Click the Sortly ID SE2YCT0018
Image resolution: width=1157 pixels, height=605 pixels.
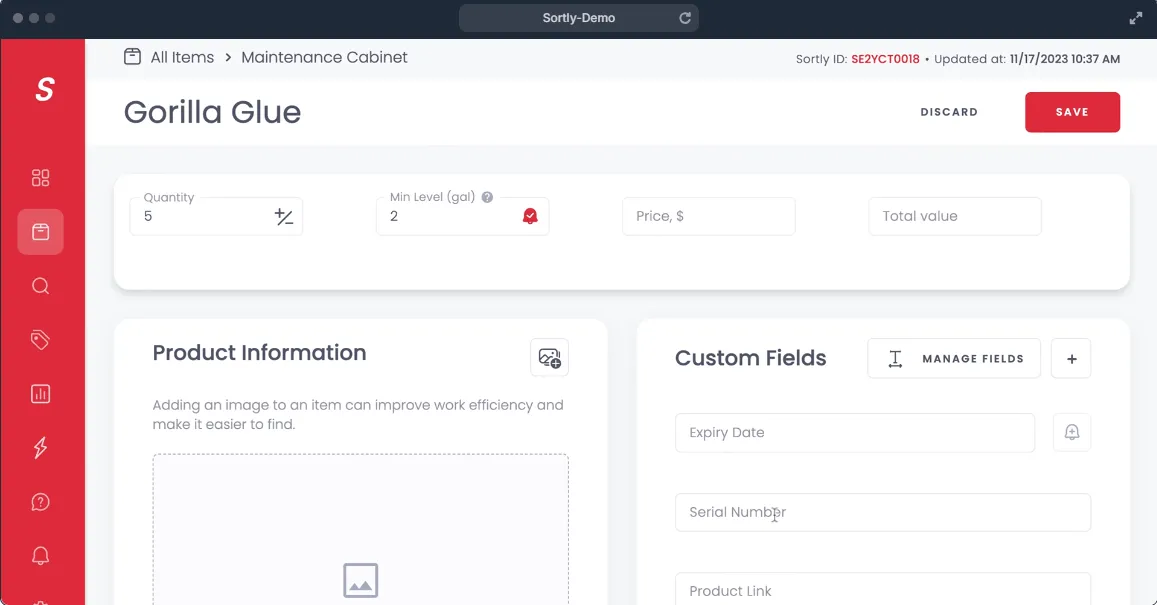point(885,59)
